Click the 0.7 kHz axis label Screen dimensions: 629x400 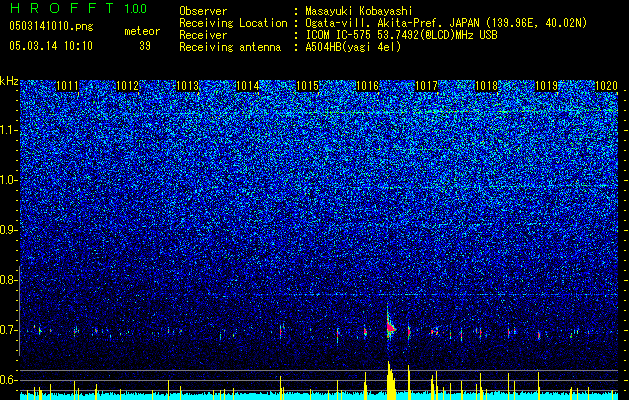click(9, 330)
